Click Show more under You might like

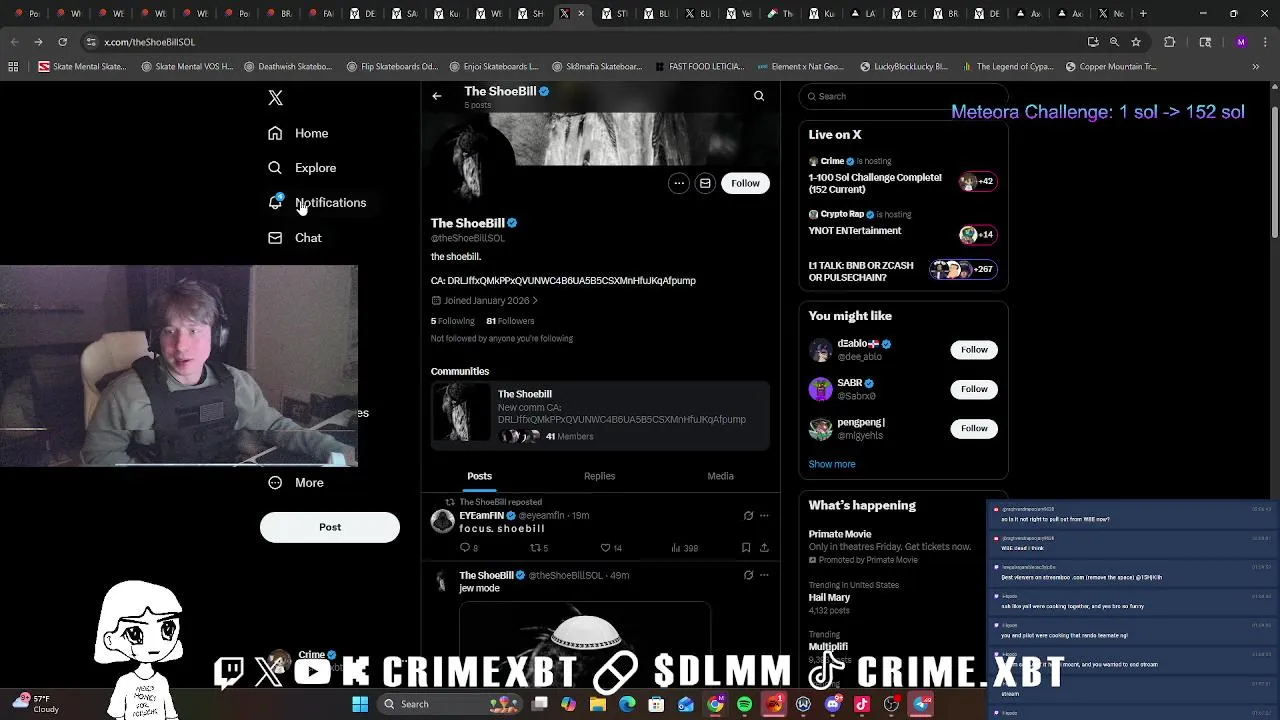[x=832, y=464]
